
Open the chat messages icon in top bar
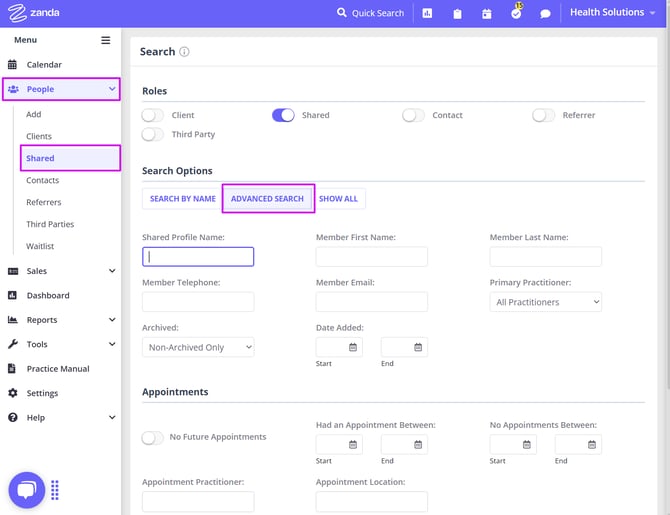pos(545,14)
